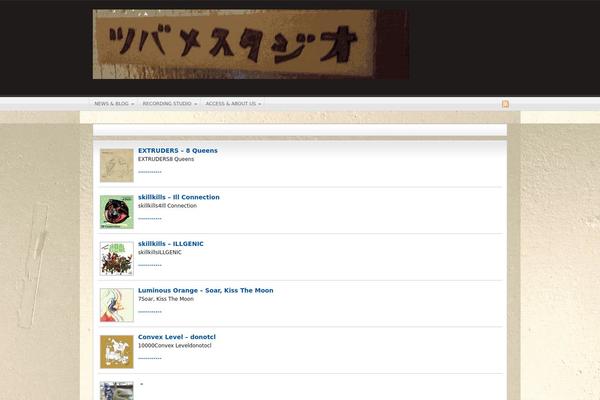Click the ILLGENIC album cover thumbnail
Screen dimensions: 600x400
coord(117,259)
